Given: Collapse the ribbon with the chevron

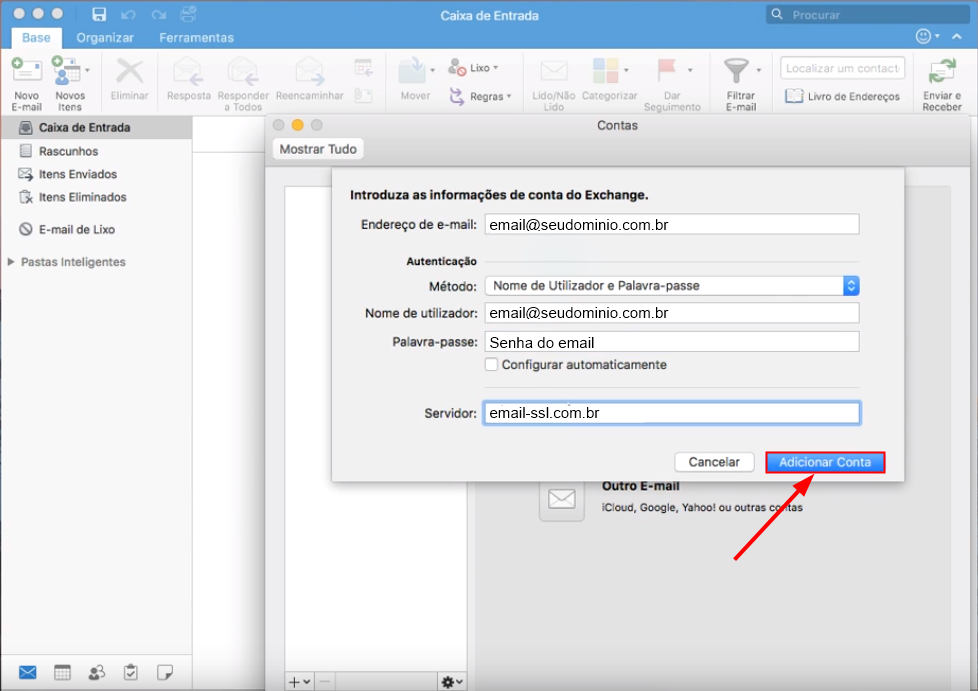Looking at the screenshot, I should coord(957,37).
